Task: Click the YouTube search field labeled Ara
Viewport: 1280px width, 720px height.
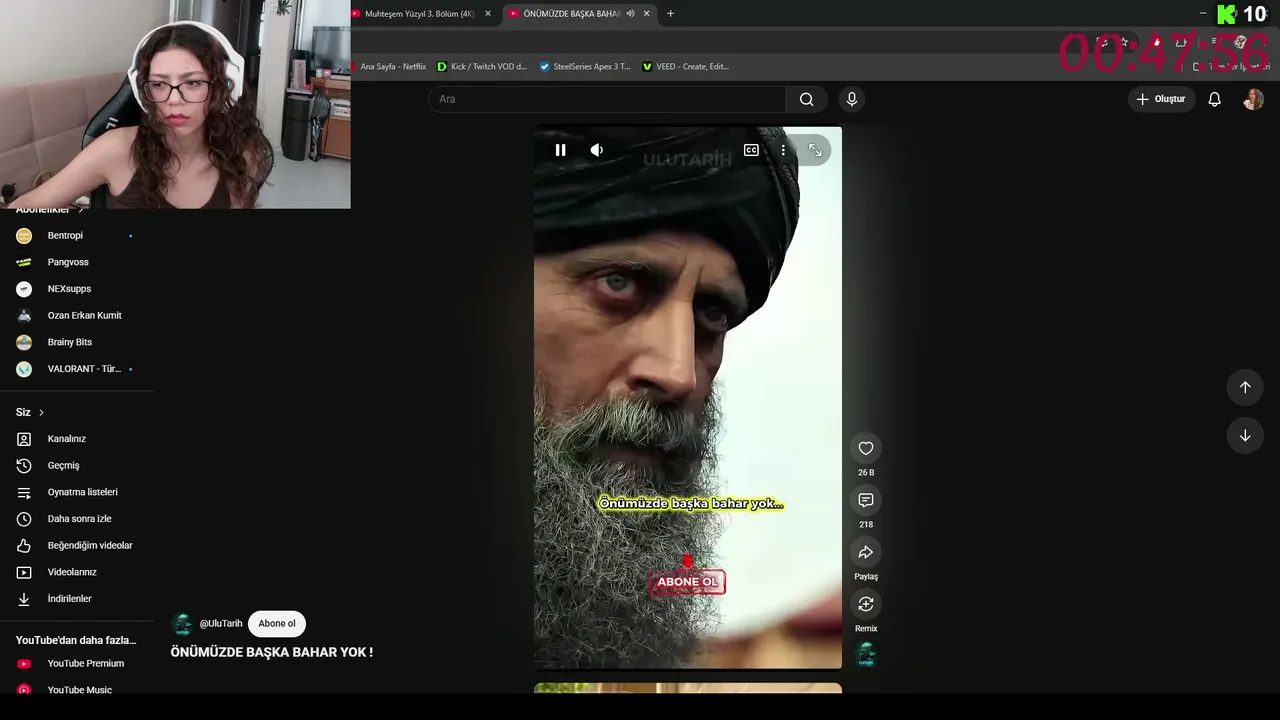Action: (607, 99)
